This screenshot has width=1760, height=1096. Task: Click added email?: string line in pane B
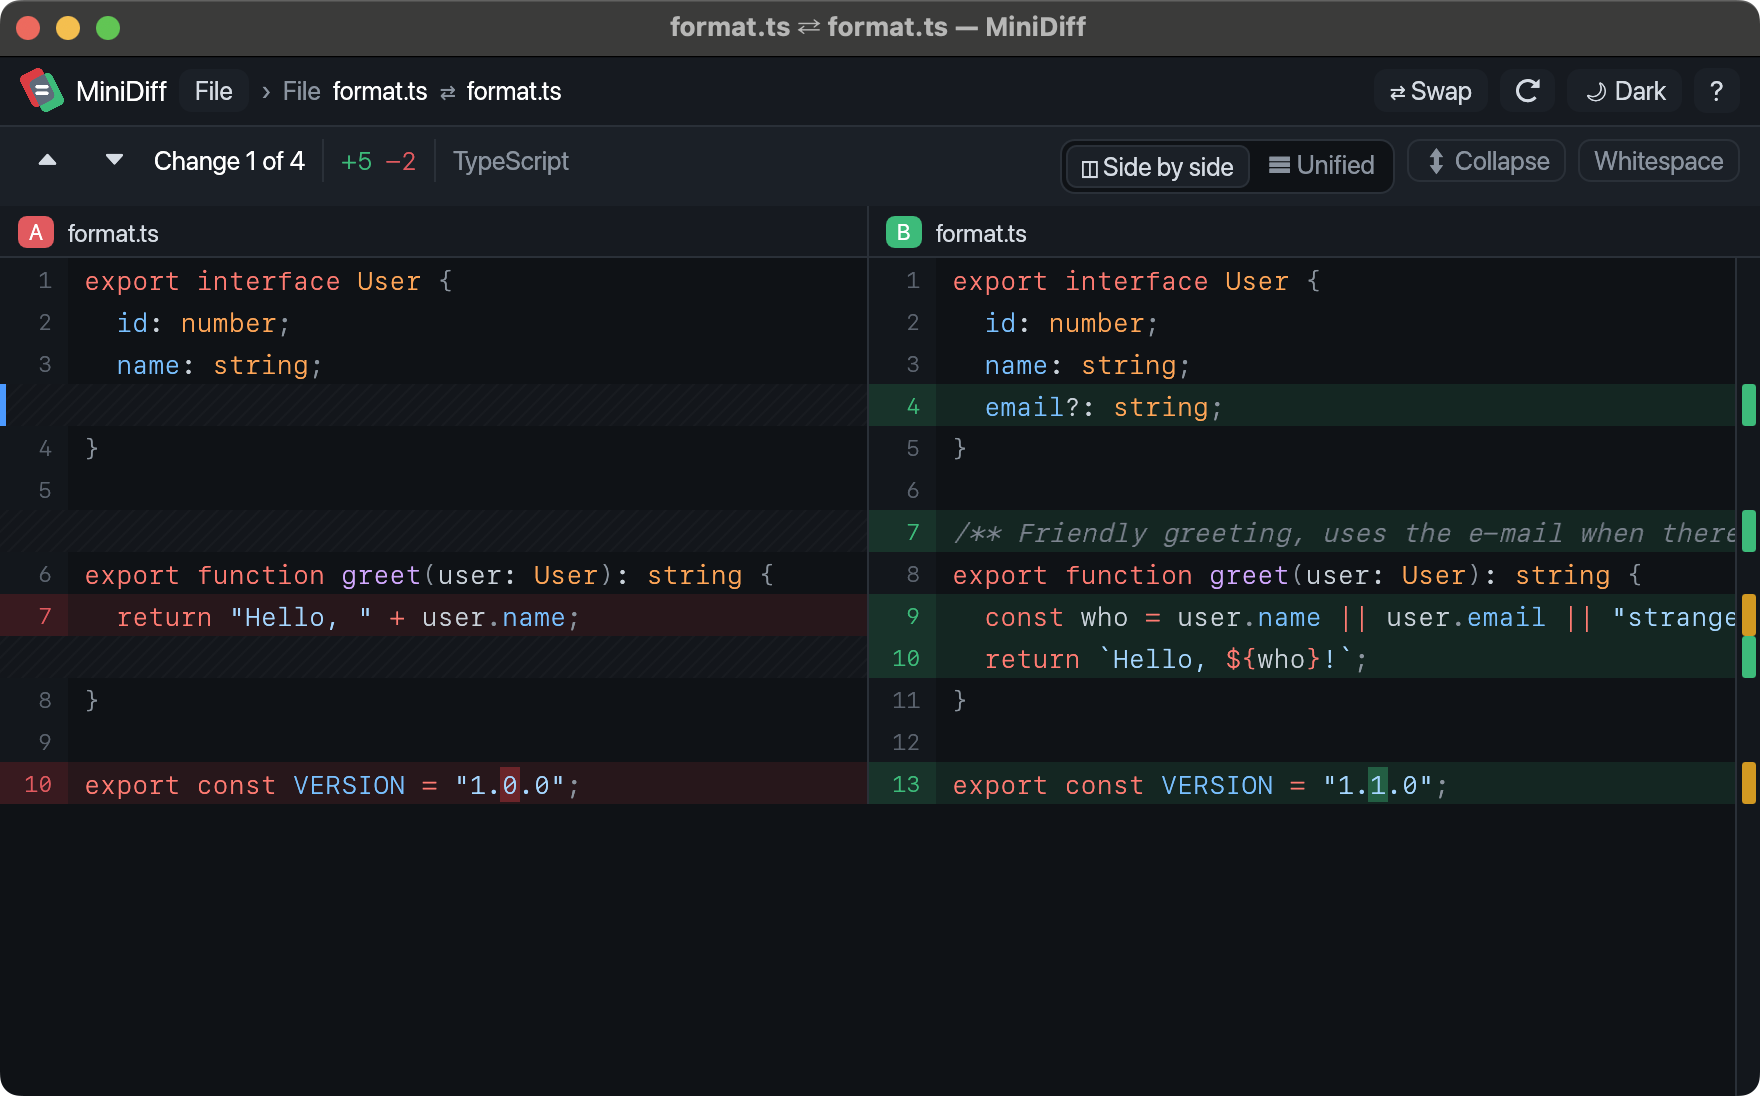(1302, 406)
